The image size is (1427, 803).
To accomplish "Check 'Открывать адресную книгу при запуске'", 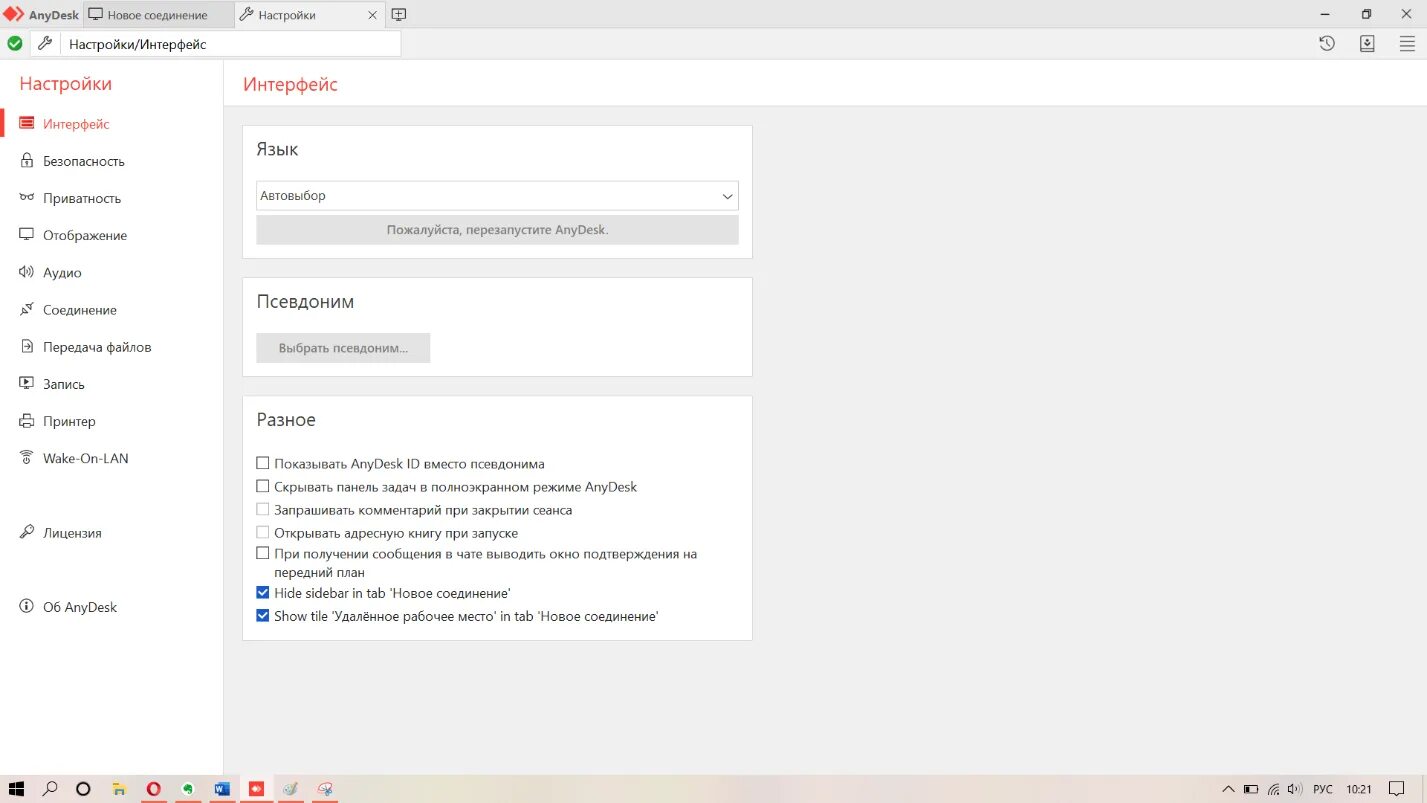I will click(x=263, y=533).
